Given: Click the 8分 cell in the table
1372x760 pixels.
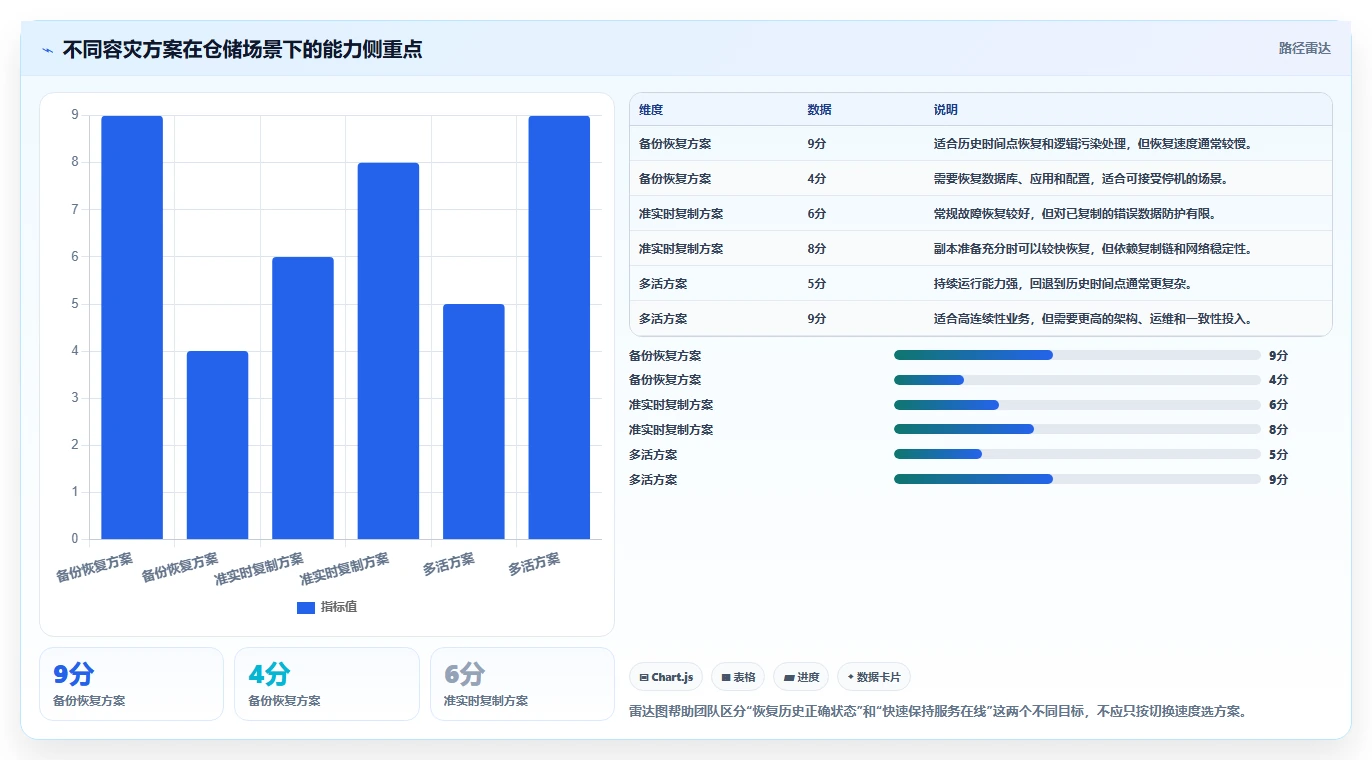Looking at the screenshot, I should coord(817,249).
